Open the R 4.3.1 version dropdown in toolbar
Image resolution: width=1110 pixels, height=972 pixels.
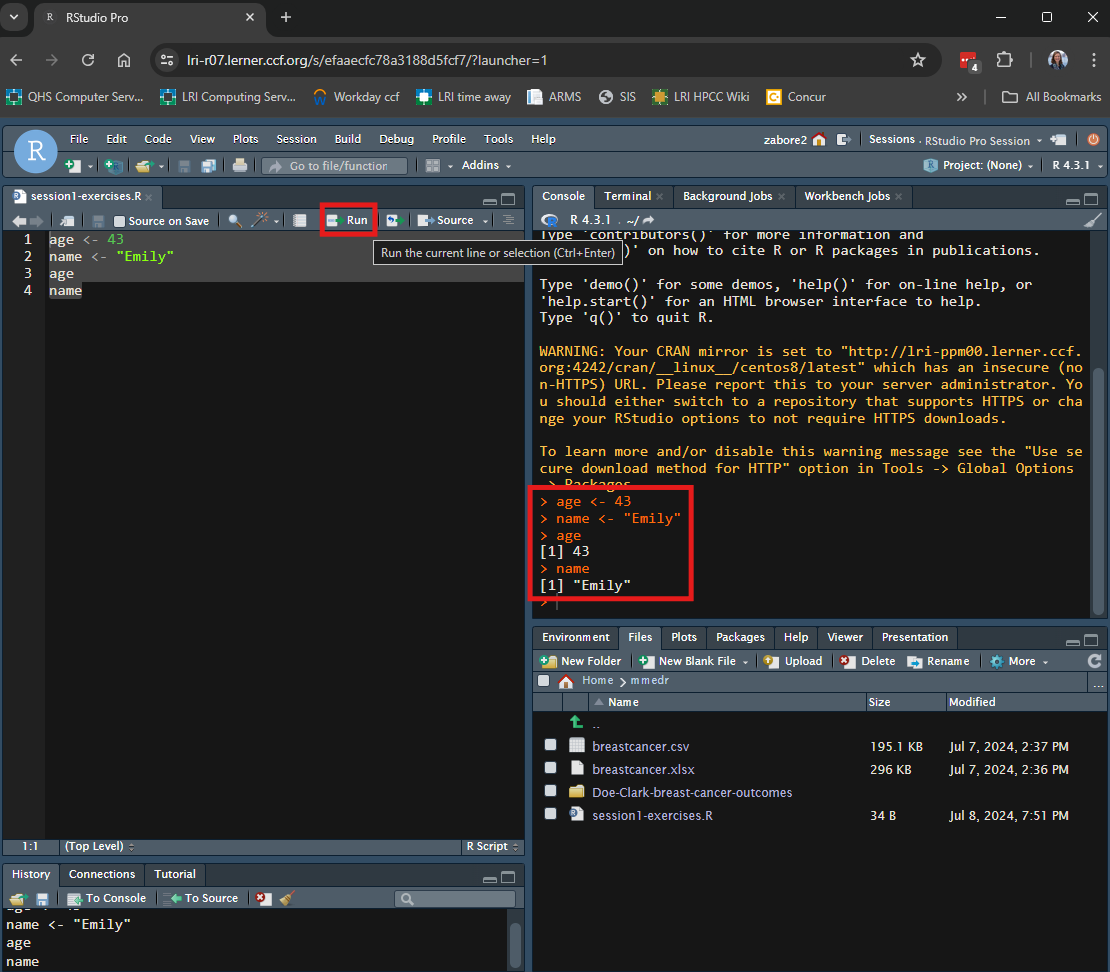pyautogui.click(x=1077, y=166)
